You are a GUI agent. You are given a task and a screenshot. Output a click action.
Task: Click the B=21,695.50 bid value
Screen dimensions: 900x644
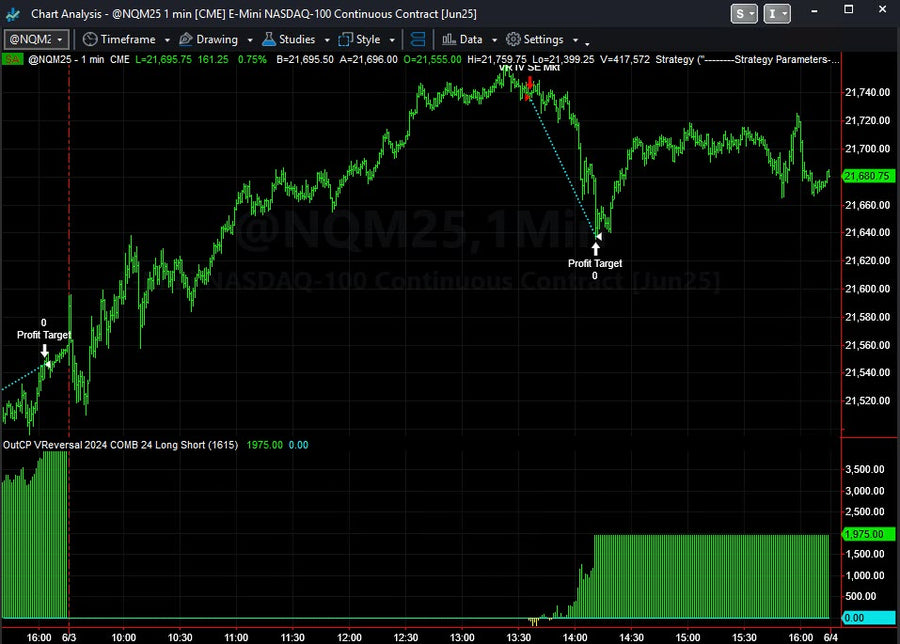click(x=305, y=59)
